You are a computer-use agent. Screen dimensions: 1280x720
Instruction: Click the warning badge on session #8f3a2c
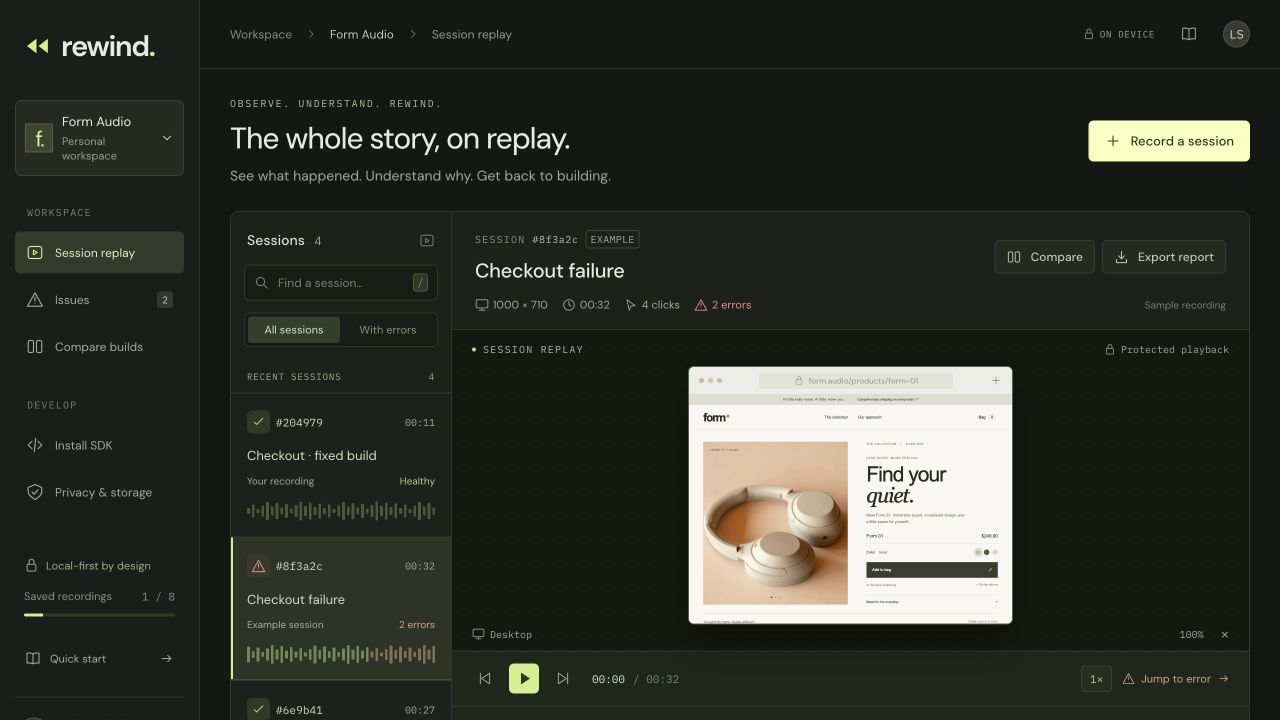point(258,566)
